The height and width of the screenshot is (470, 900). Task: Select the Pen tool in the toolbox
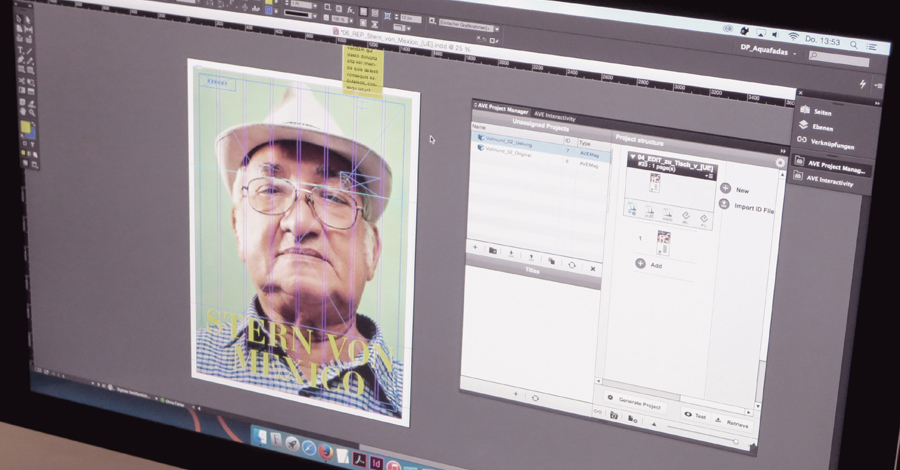(21, 60)
